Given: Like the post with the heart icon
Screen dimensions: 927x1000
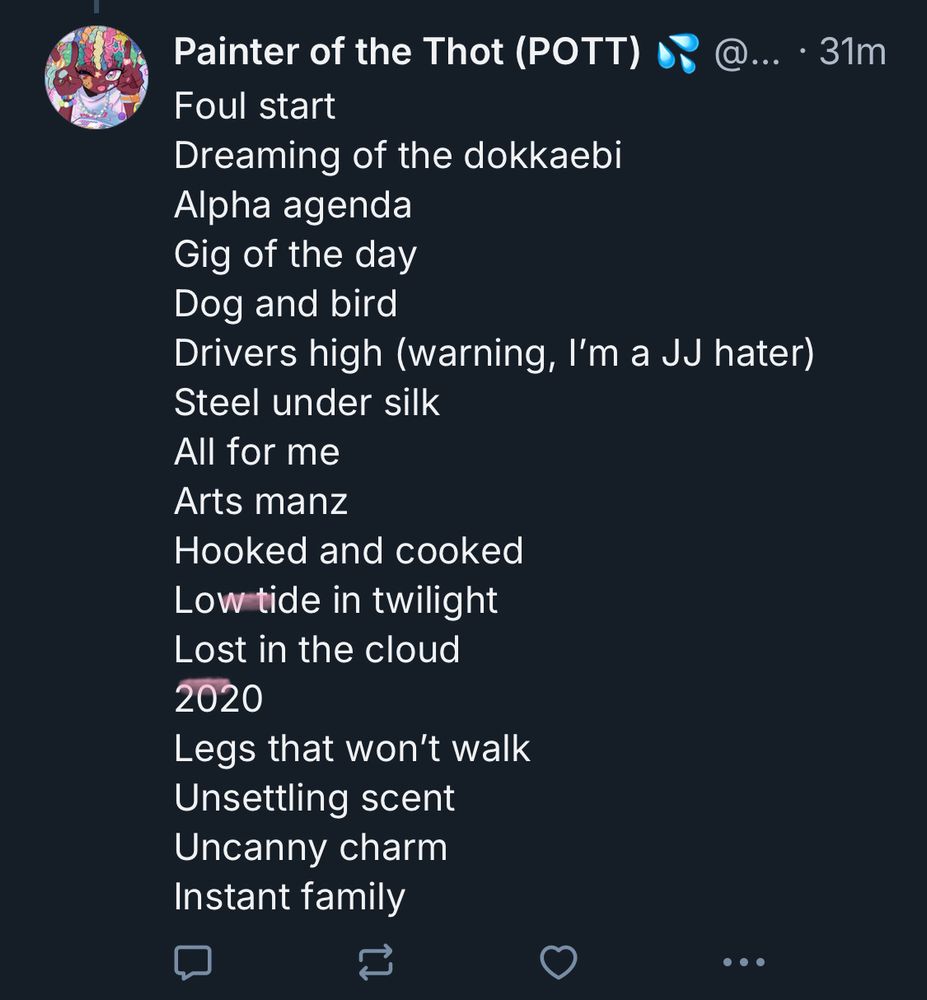Looking at the screenshot, I should (558, 962).
